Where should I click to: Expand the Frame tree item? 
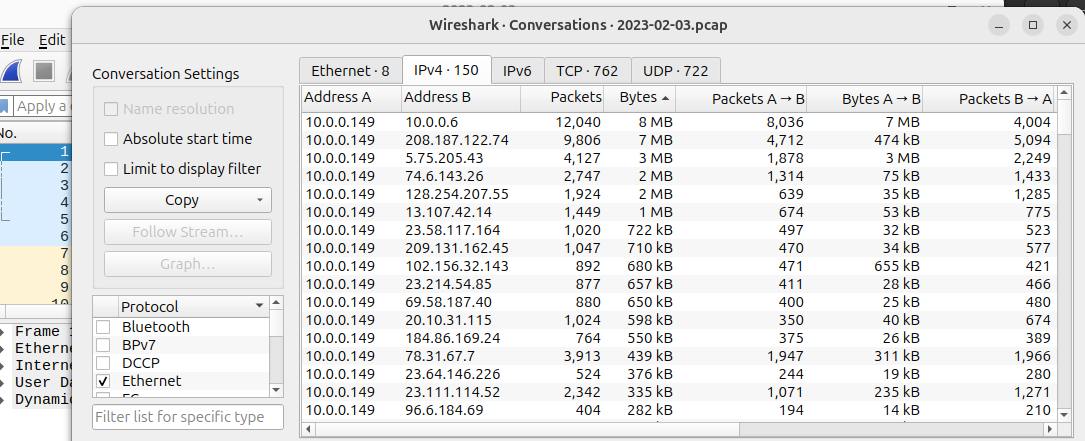point(3,332)
